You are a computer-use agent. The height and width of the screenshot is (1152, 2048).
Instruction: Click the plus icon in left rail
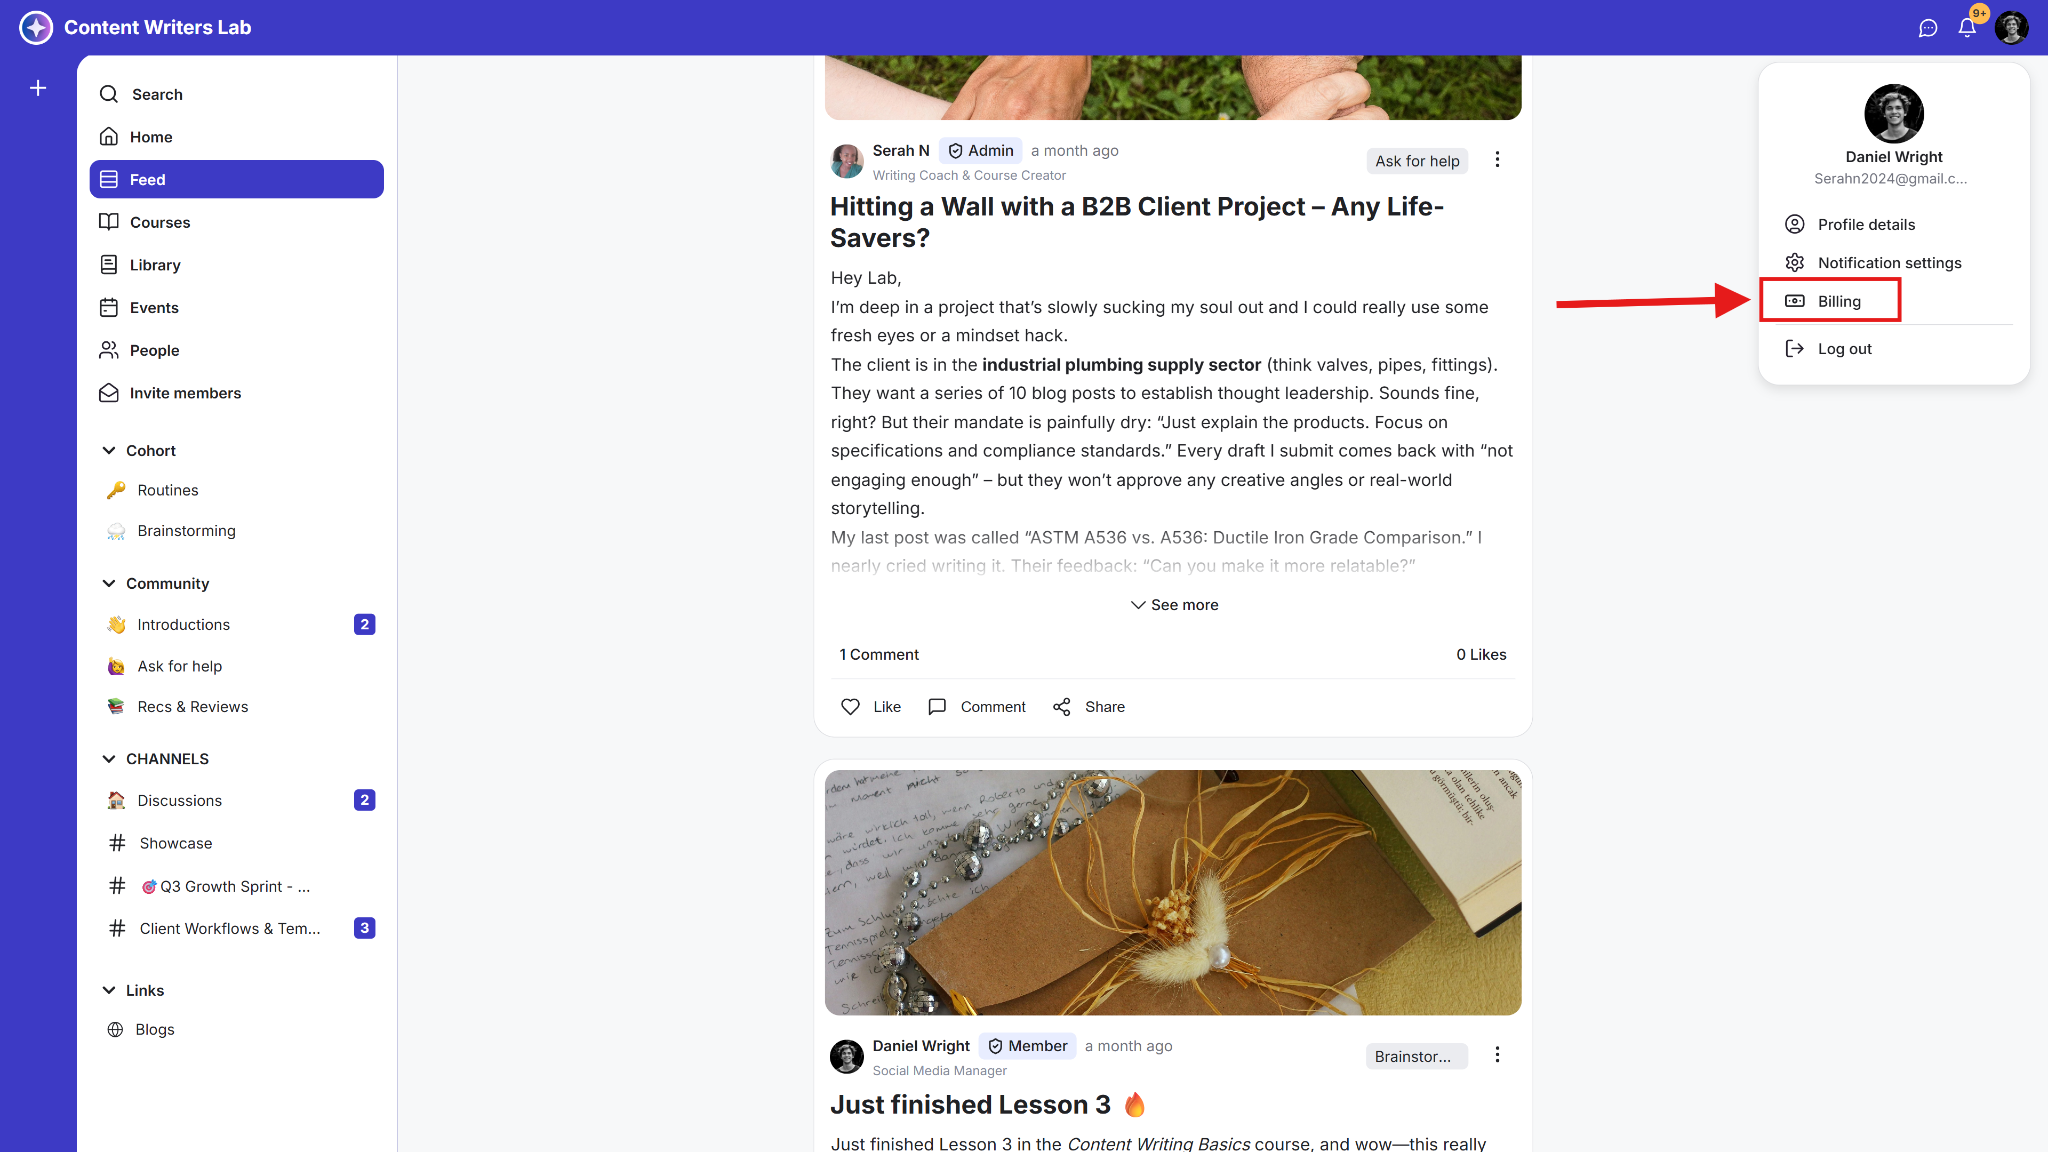click(x=38, y=88)
